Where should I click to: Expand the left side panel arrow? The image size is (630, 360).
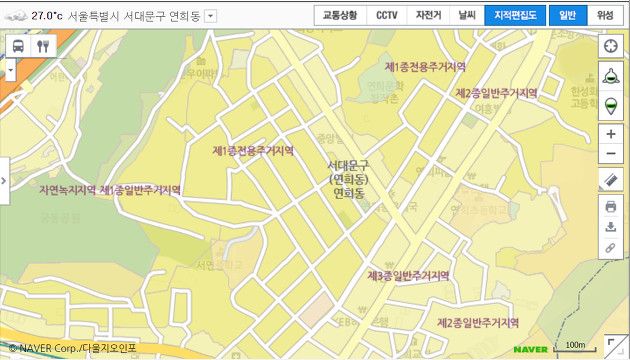4,181
